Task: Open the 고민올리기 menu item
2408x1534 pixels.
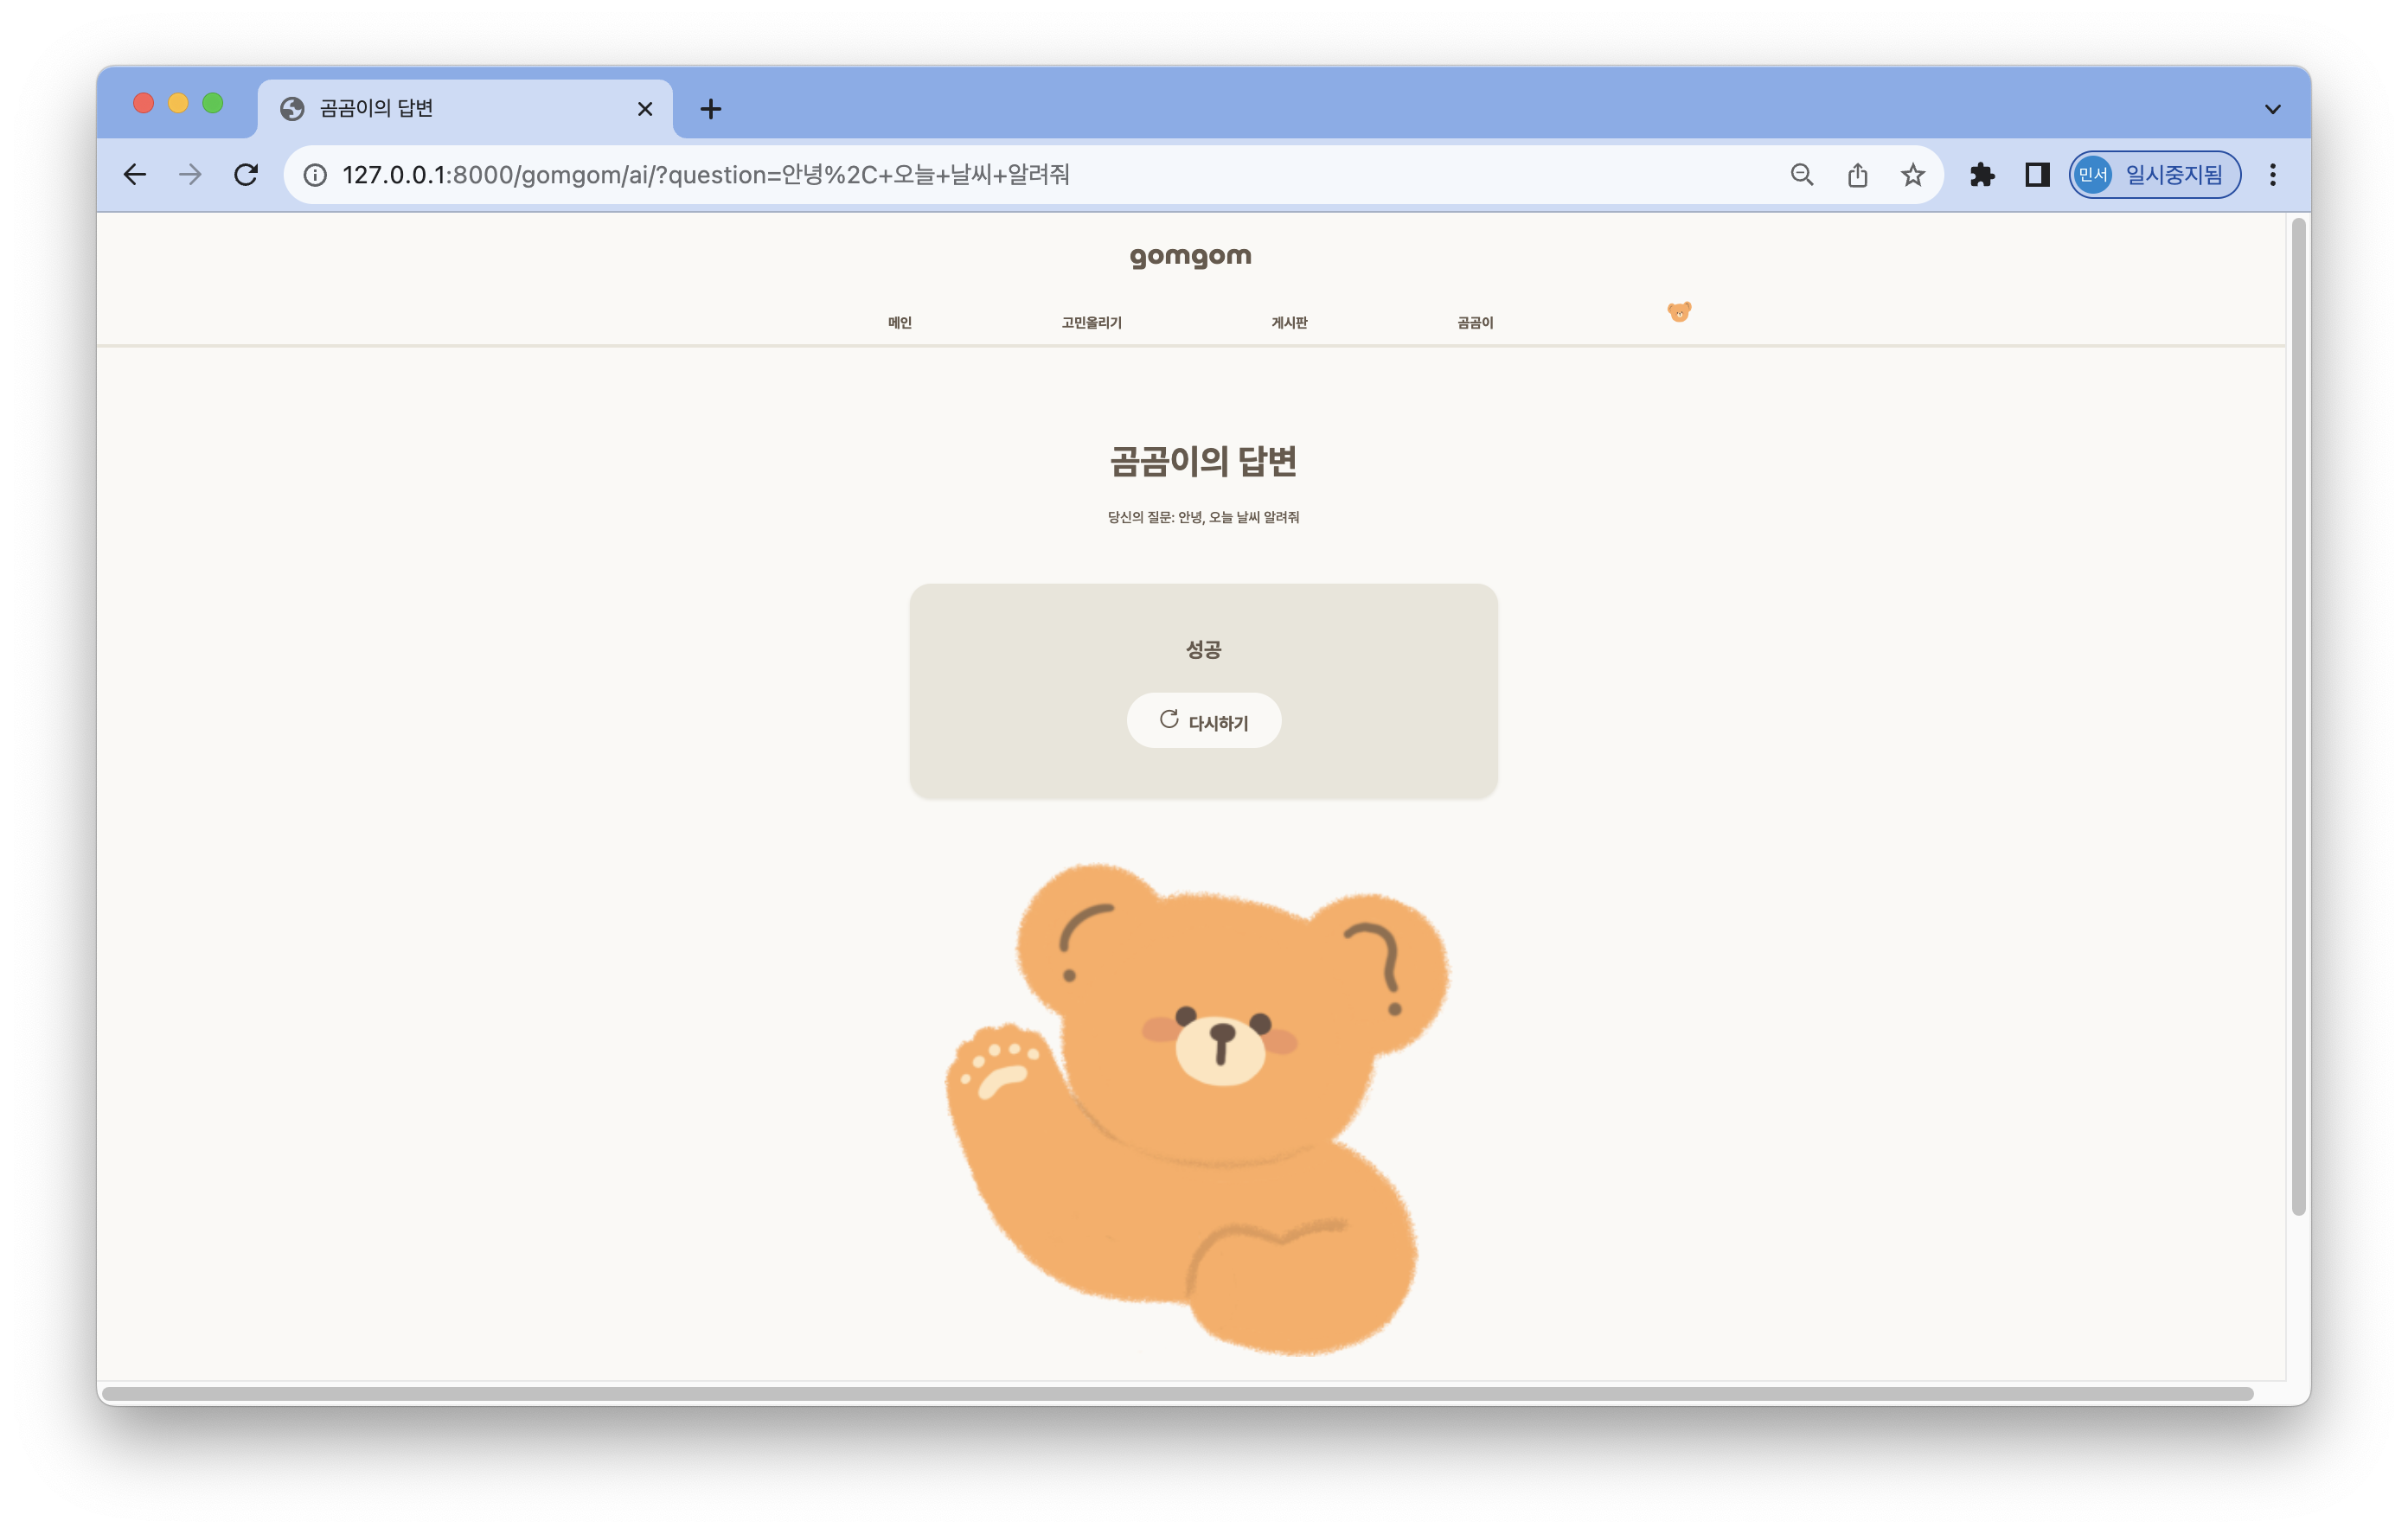Action: click(1091, 322)
